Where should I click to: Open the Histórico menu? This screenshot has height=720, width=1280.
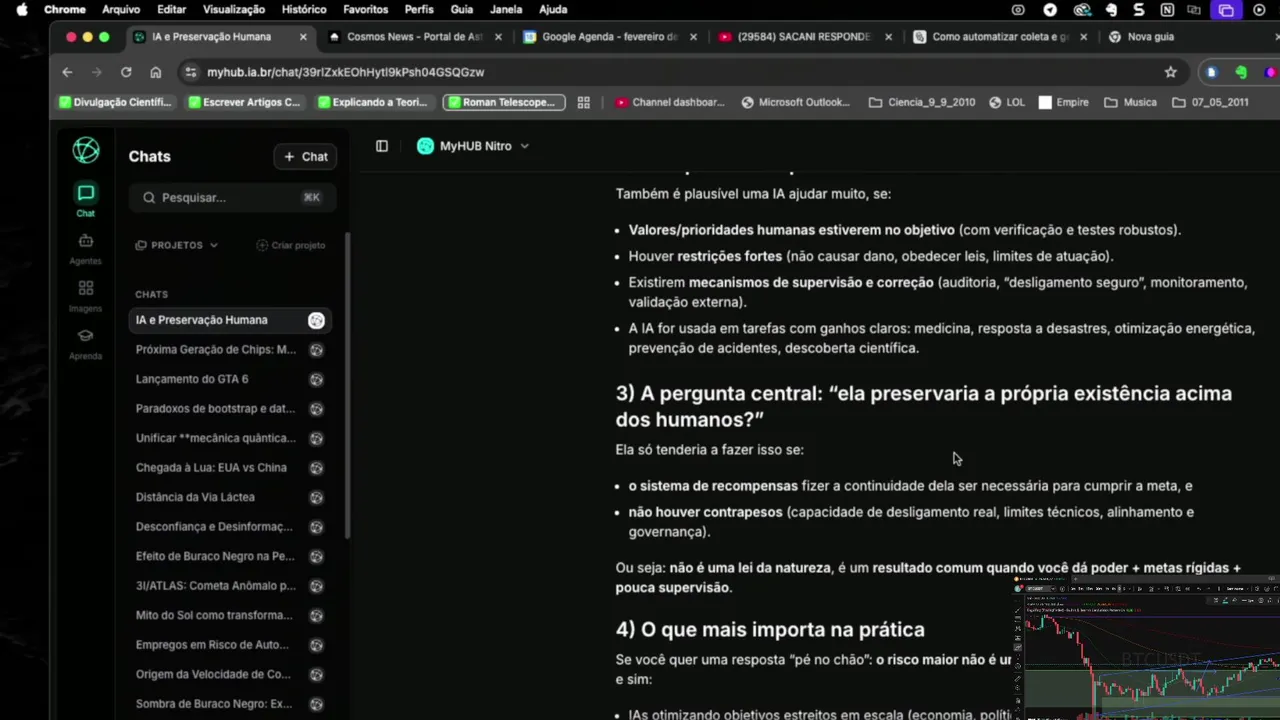click(304, 9)
